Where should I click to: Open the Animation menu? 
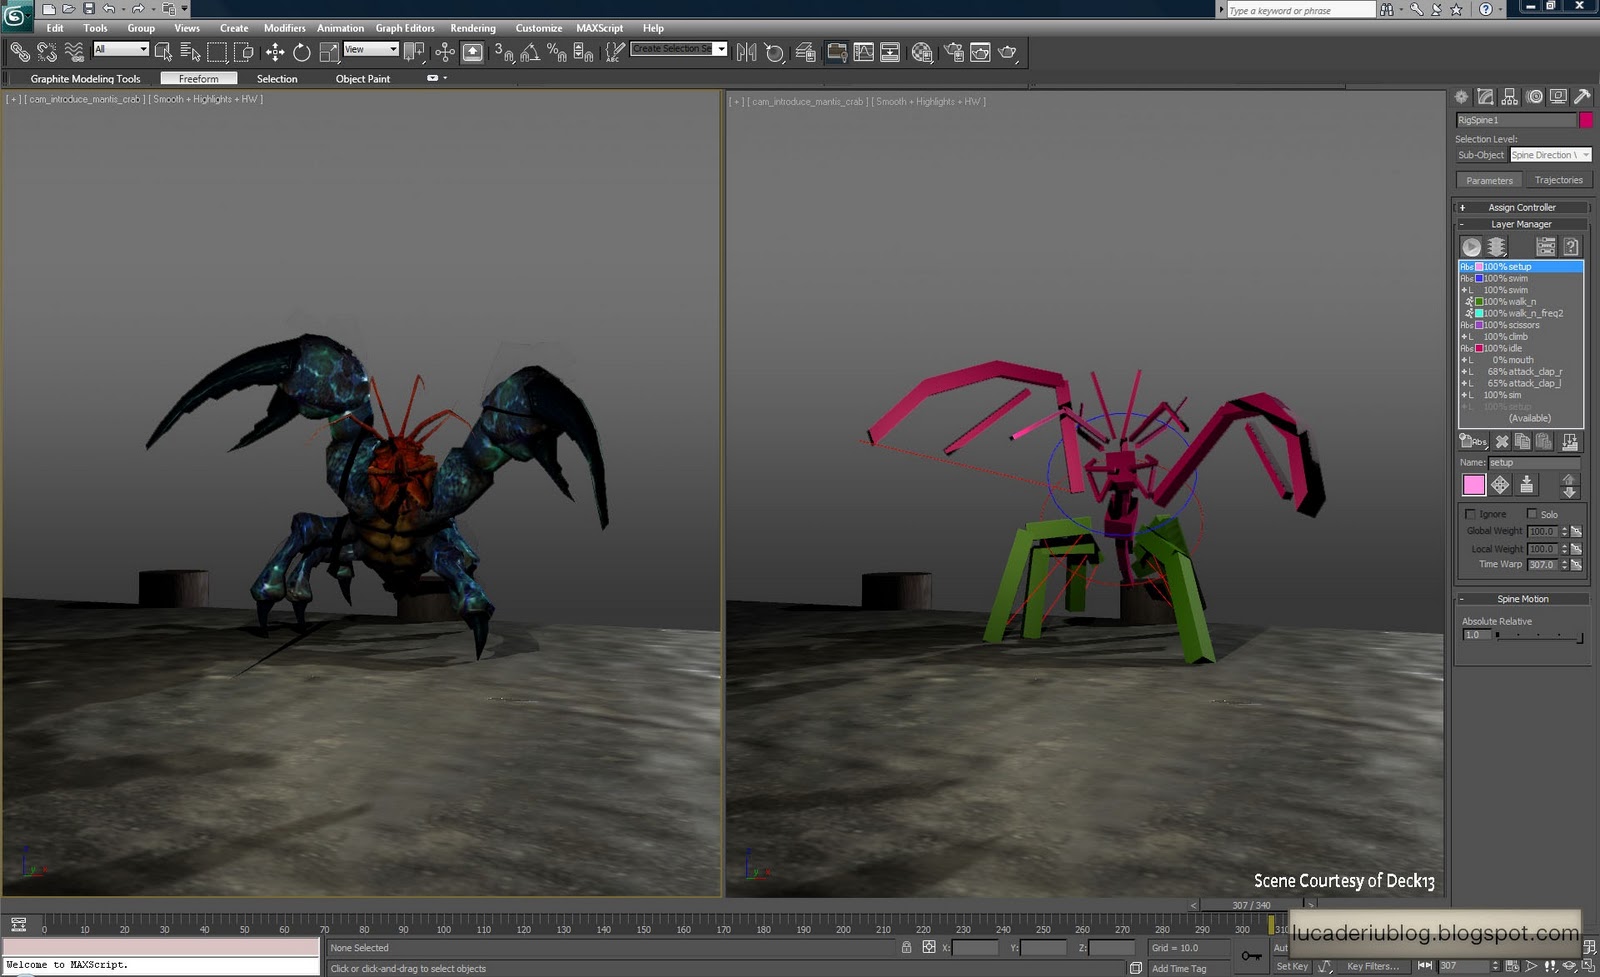(x=340, y=28)
